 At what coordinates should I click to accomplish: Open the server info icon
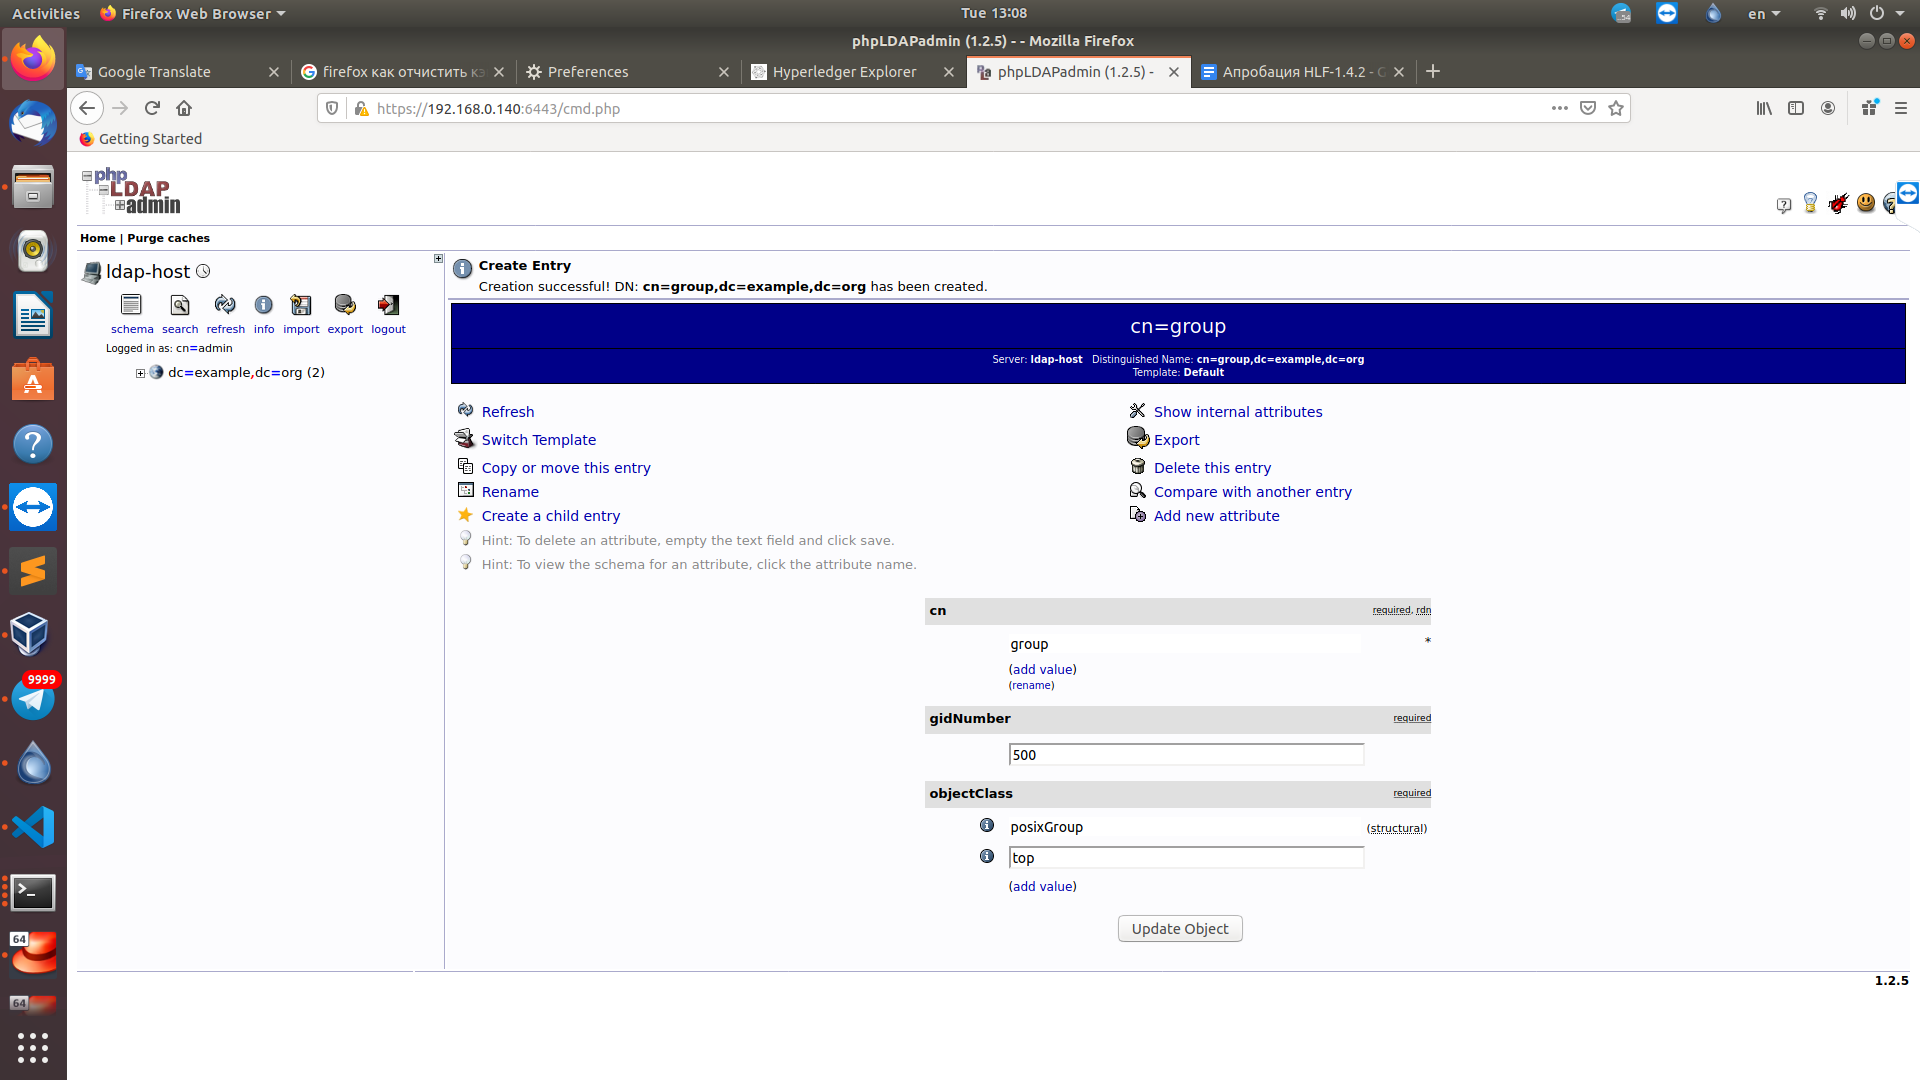(x=263, y=305)
